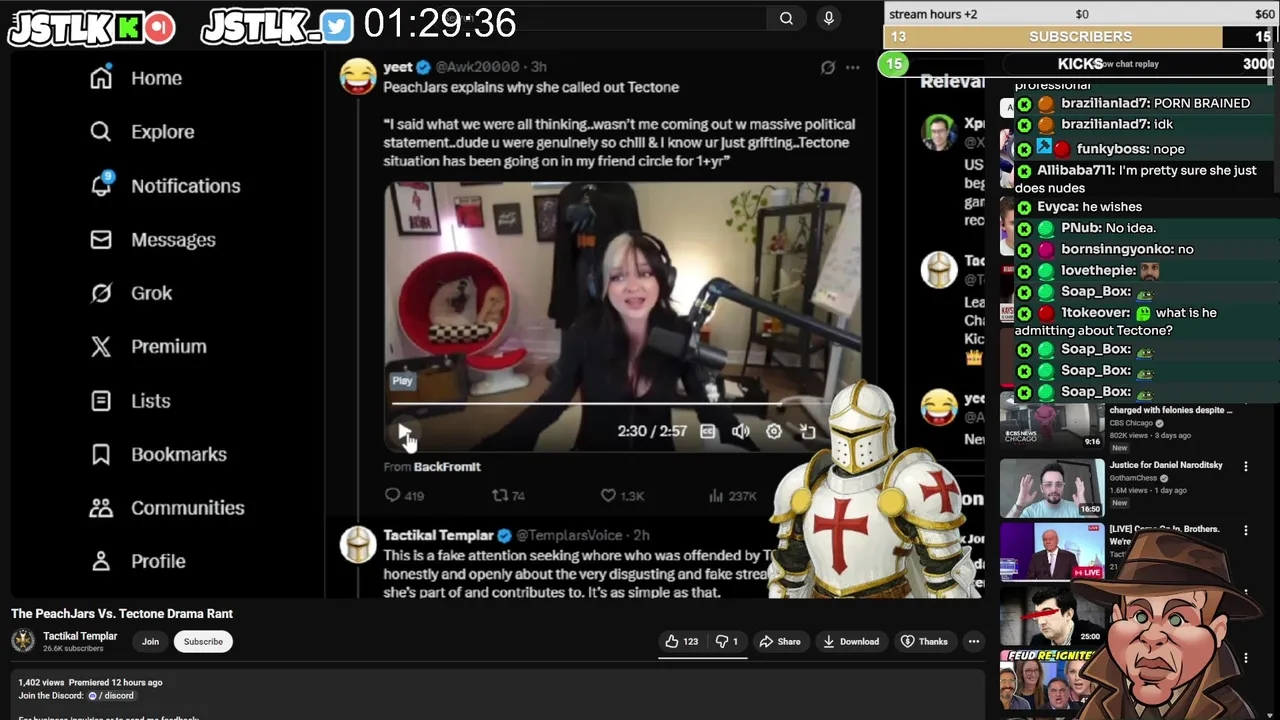Screen dimensions: 1280x720
Task: Open the Explore search icon
Action: [101, 131]
